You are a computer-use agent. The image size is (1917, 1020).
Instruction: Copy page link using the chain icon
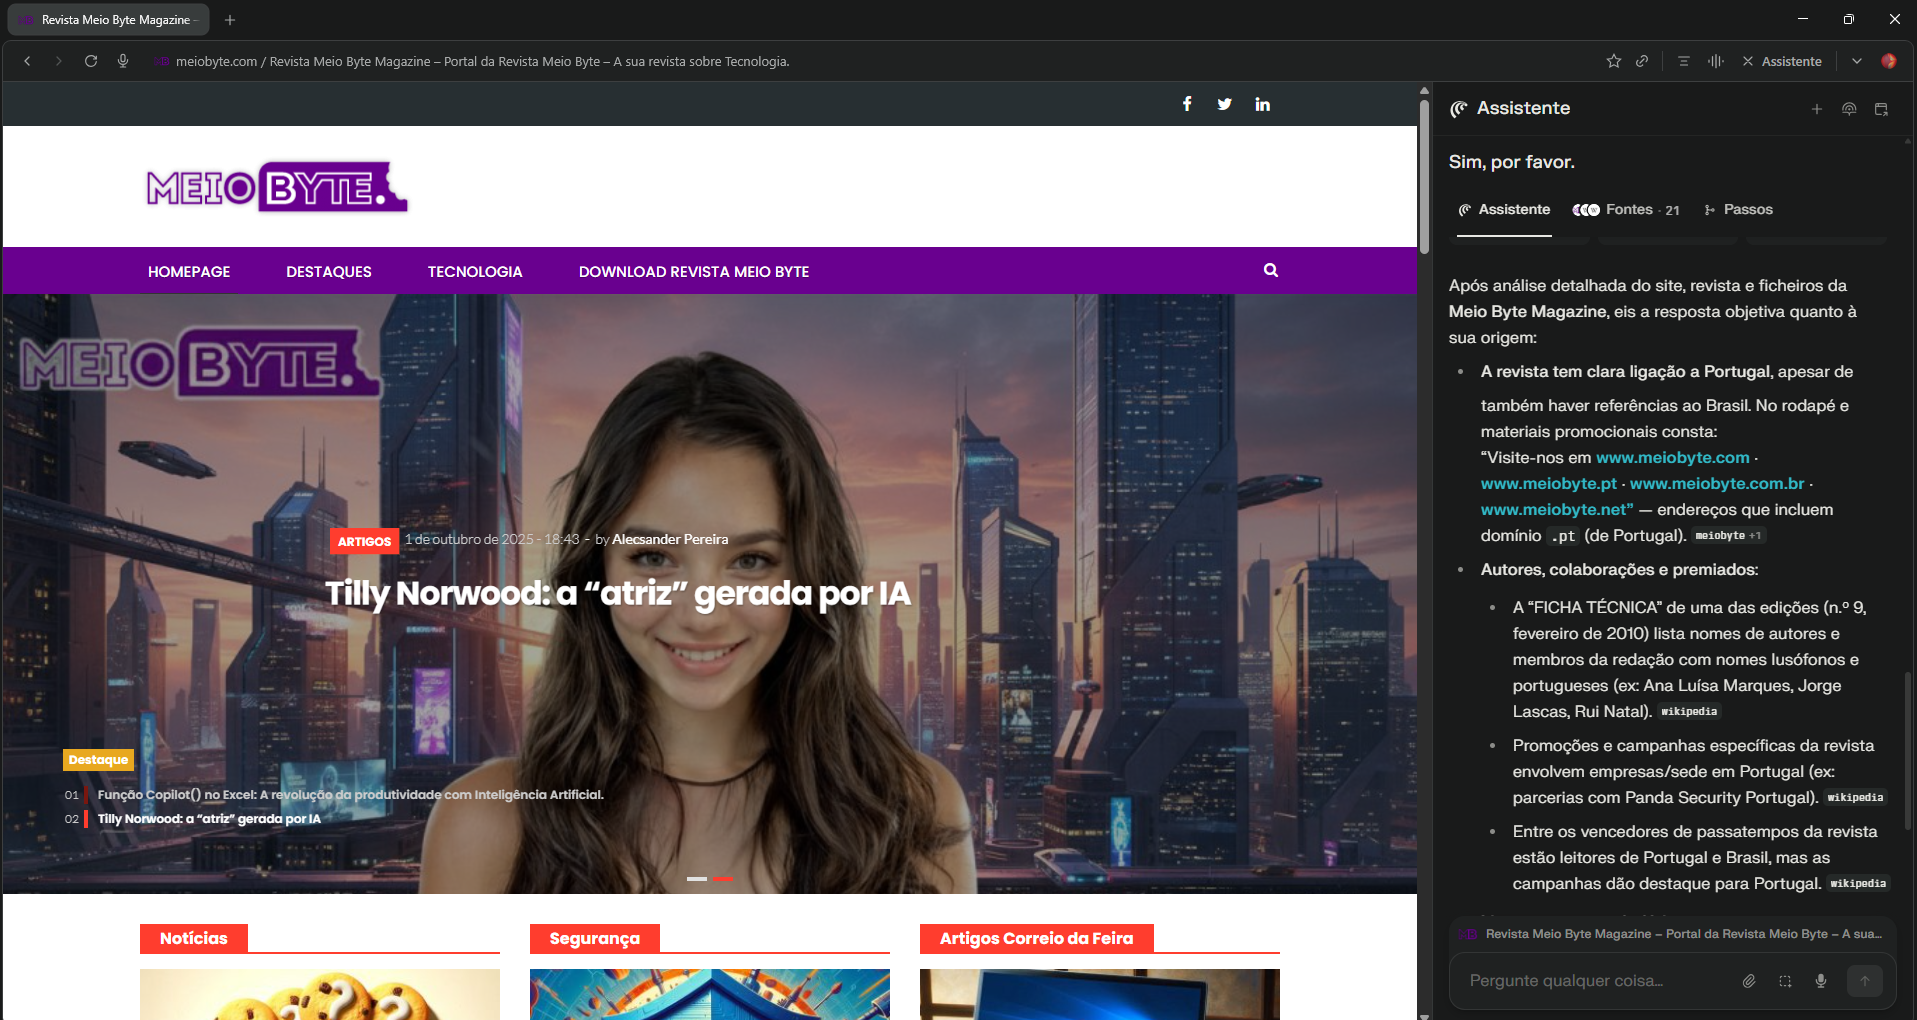[x=1642, y=61]
